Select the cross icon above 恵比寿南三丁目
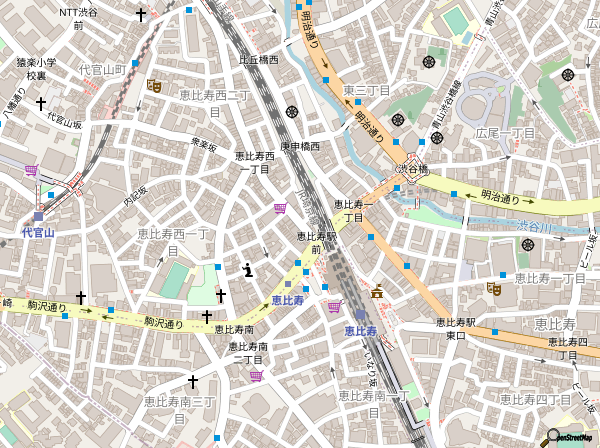 pyautogui.click(x=193, y=381)
